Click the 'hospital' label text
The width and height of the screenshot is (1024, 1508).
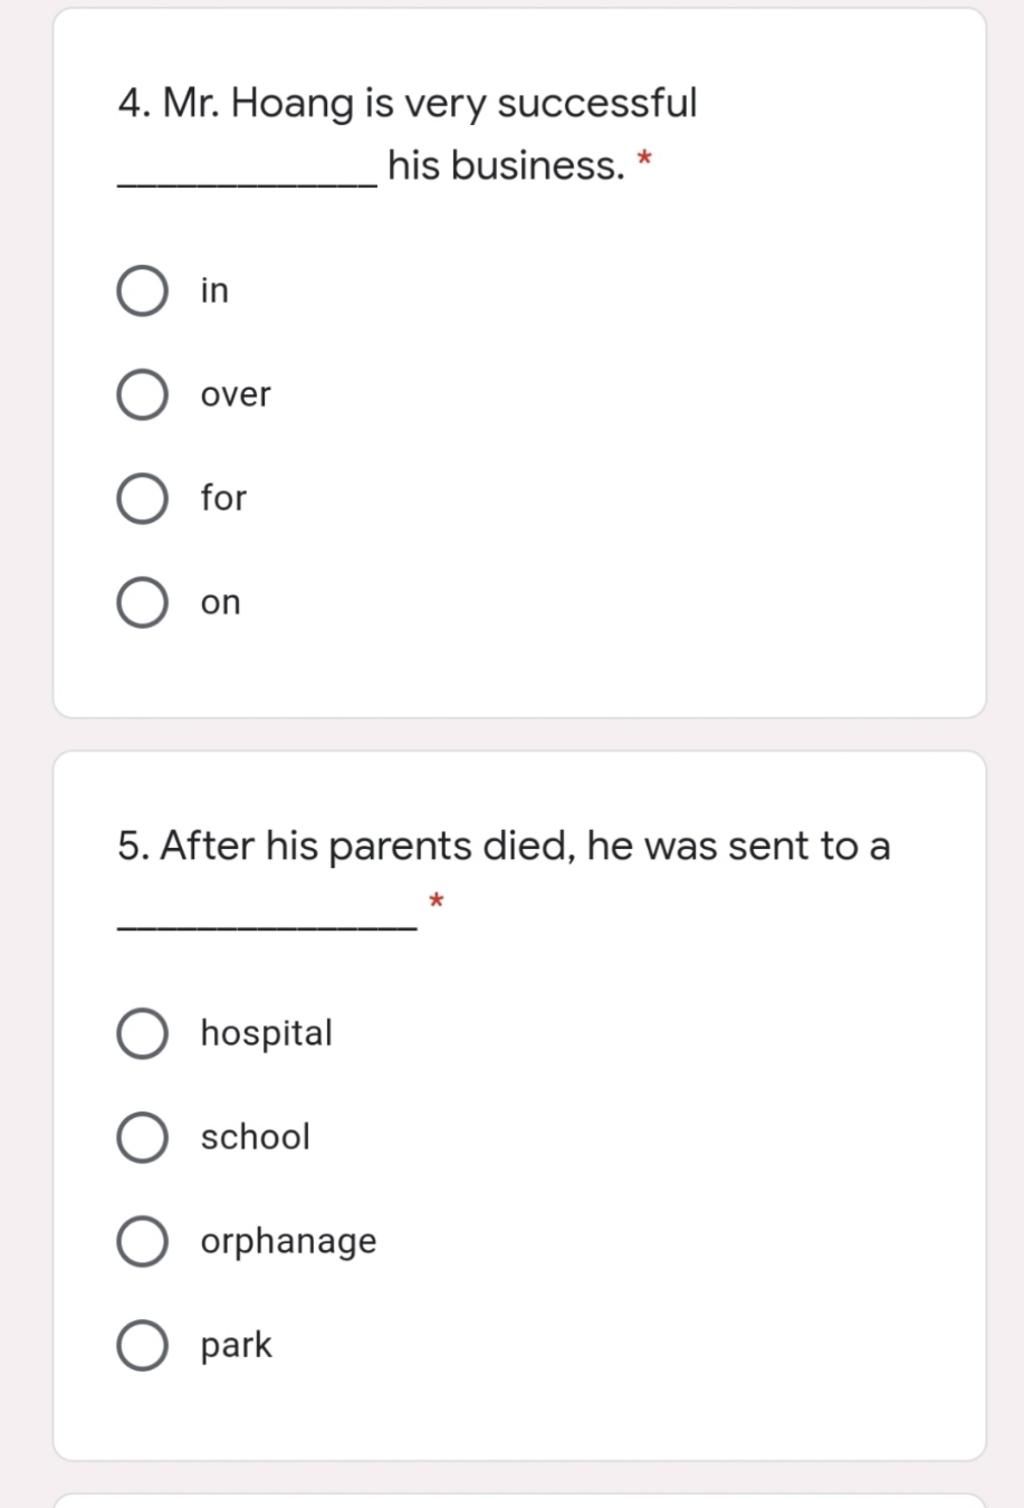pyautogui.click(x=266, y=1034)
